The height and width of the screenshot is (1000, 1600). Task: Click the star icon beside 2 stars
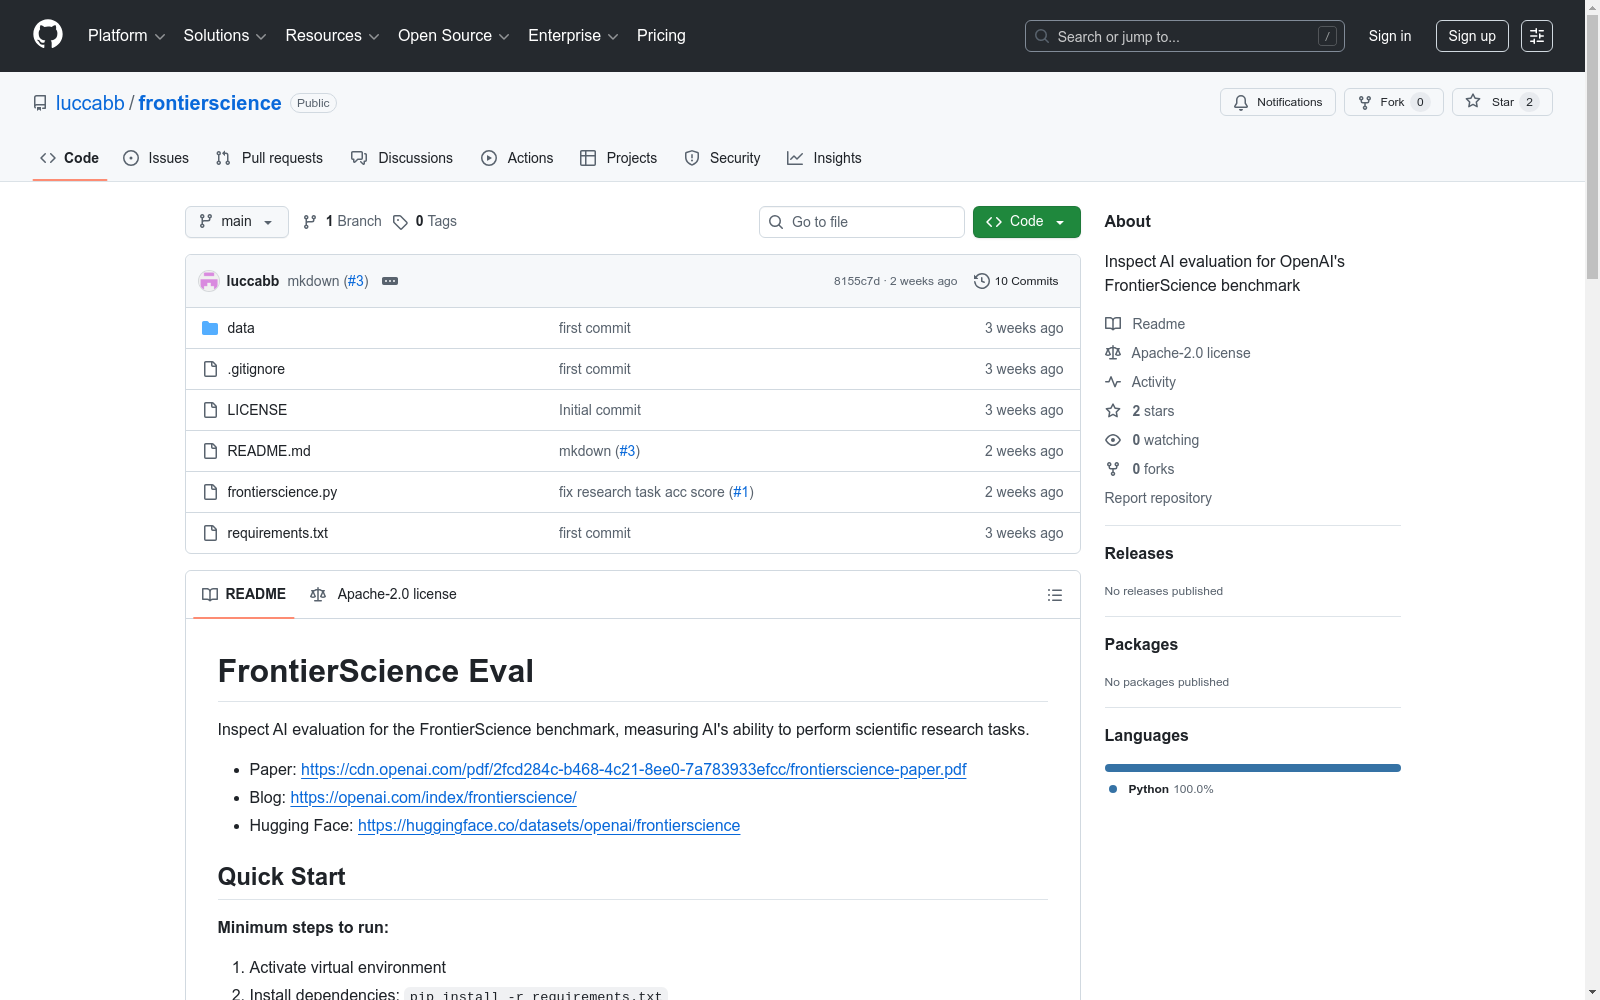pos(1113,411)
